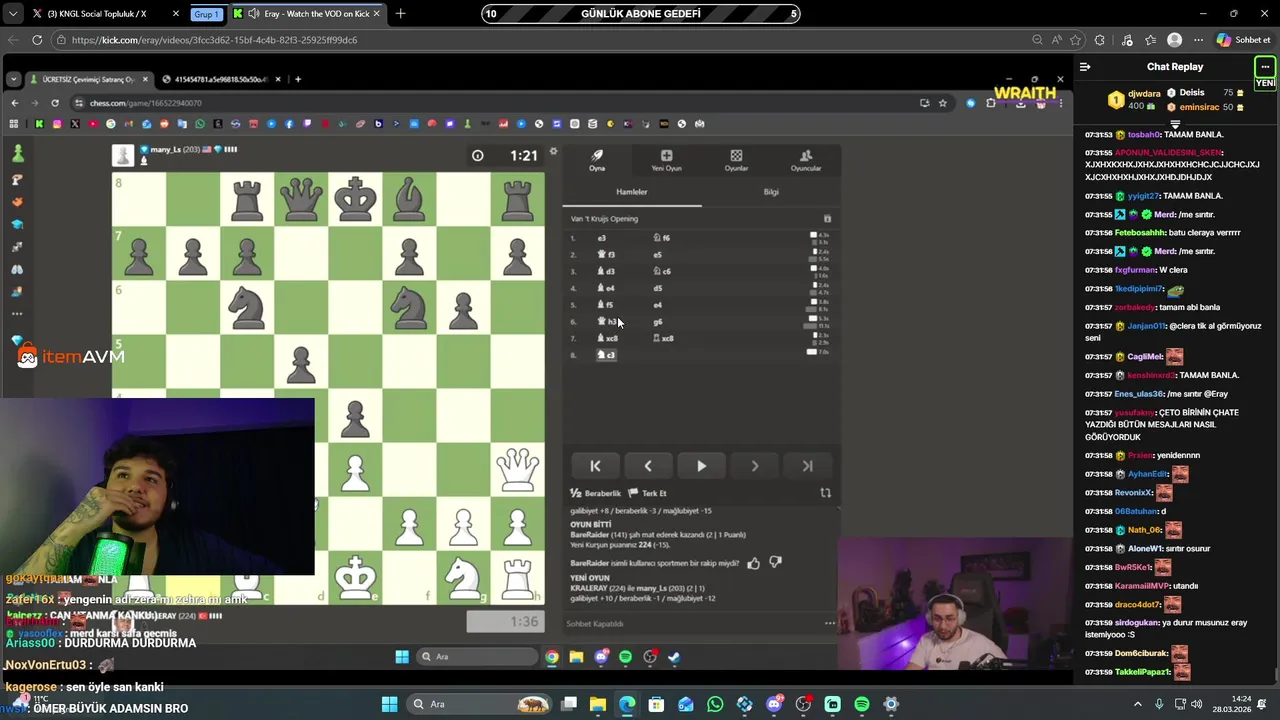Open File Explorer from the taskbar
Screen dimensions: 1280x720
click(598, 704)
